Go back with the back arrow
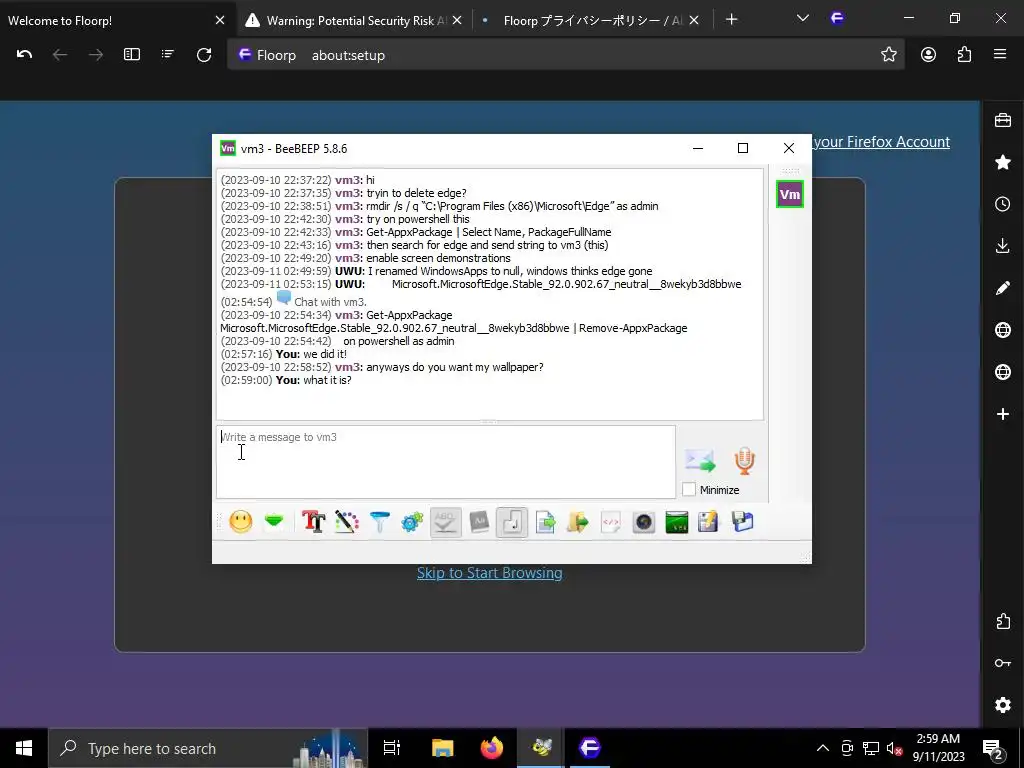This screenshot has height=768, width=1024. click(60, 55)
